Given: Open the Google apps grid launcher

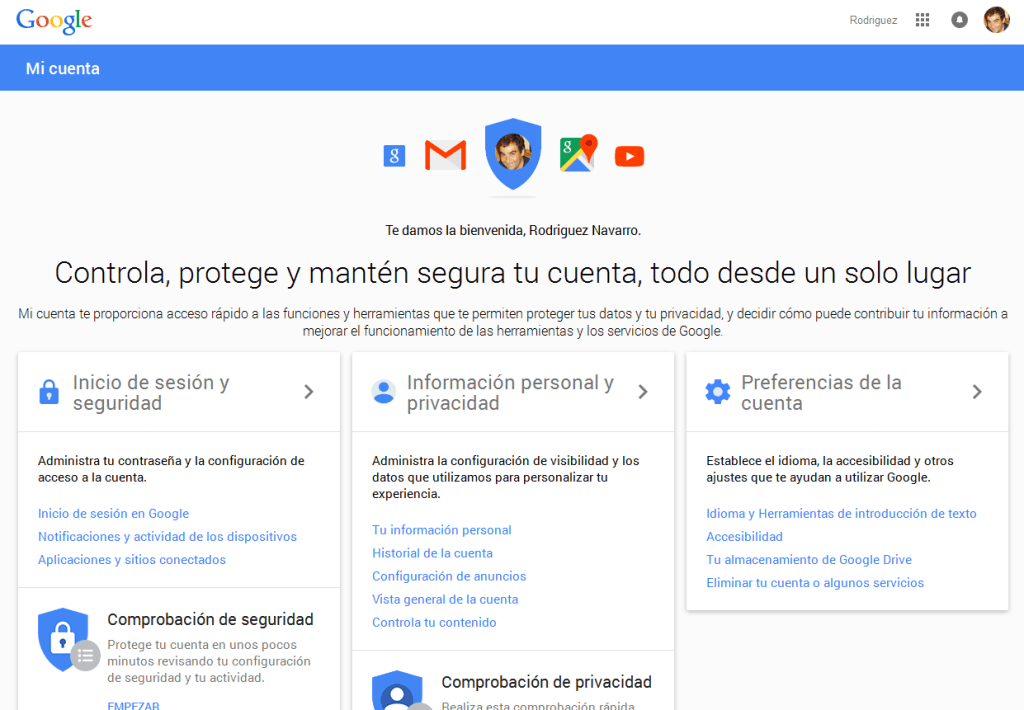Looking at the screenshot, I should coord(922,19).
